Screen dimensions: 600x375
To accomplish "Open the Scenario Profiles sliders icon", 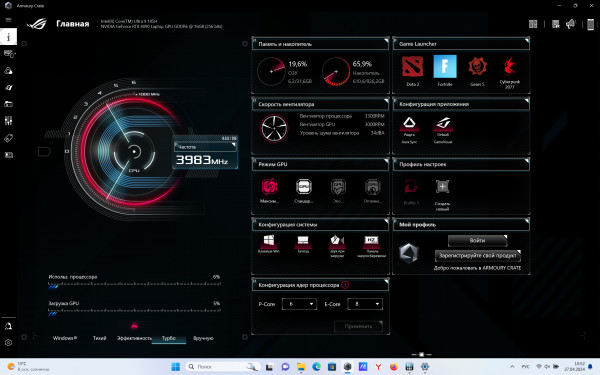I will [8, 121].
